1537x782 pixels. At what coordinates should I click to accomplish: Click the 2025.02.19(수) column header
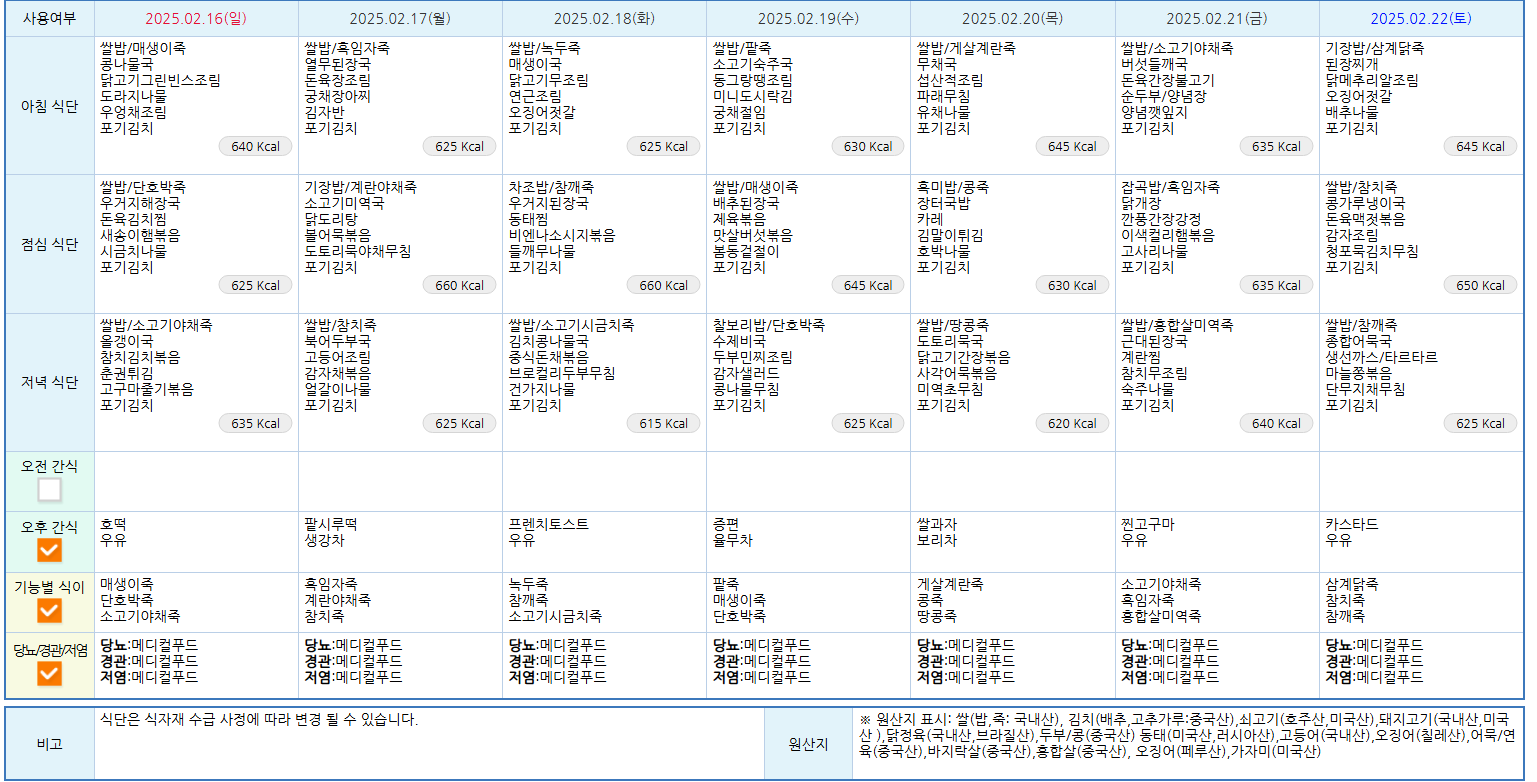(x=808, y=19)
